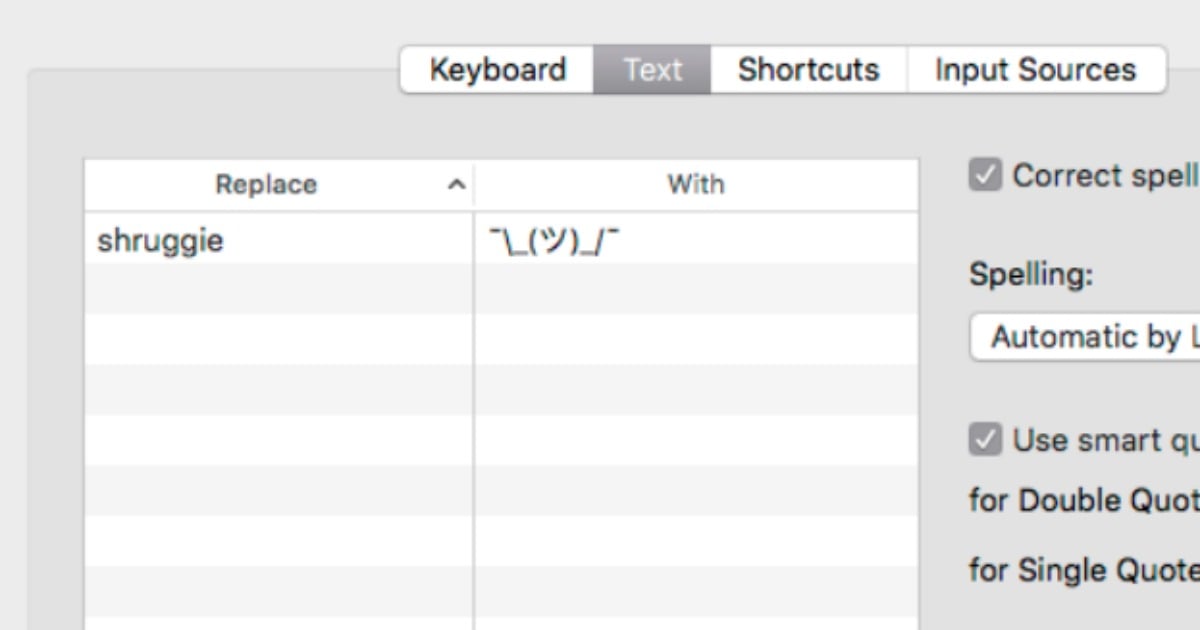1200x630 pixels.
Task: Click the empty With row below the emoticon
Action: coord(696,290)
